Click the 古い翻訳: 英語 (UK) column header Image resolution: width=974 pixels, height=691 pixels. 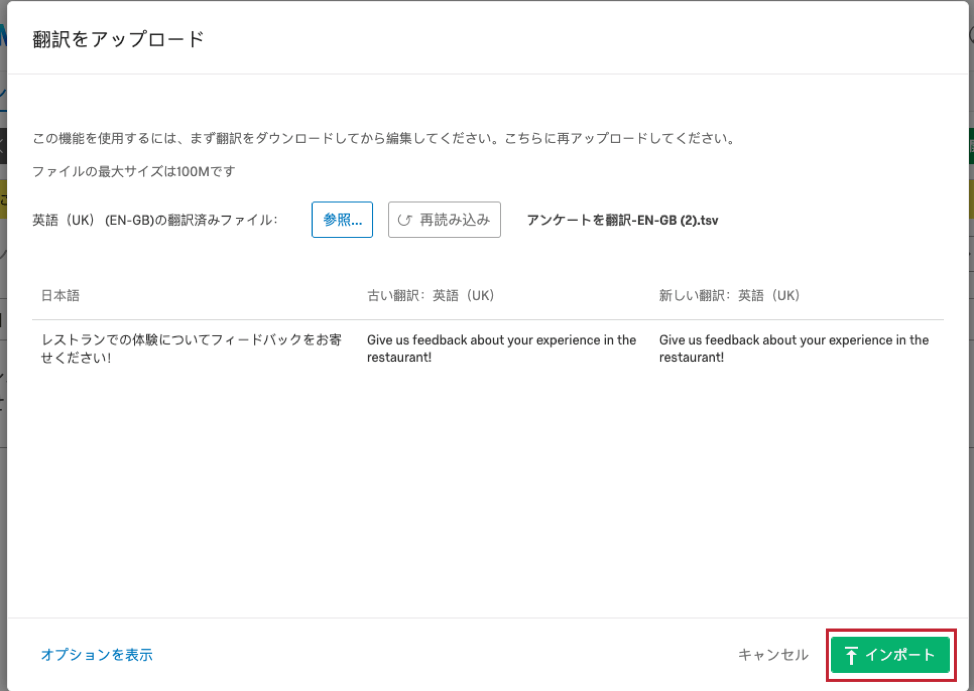click(x=430, y=296)
